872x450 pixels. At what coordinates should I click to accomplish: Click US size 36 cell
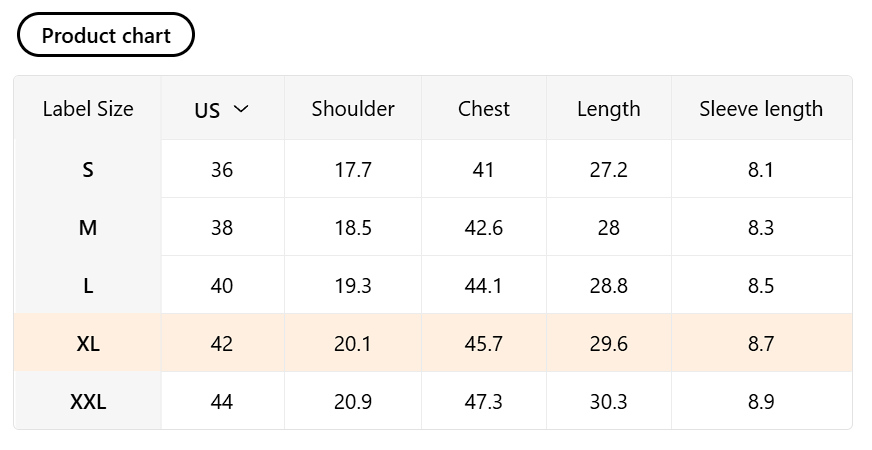[222, 170]
